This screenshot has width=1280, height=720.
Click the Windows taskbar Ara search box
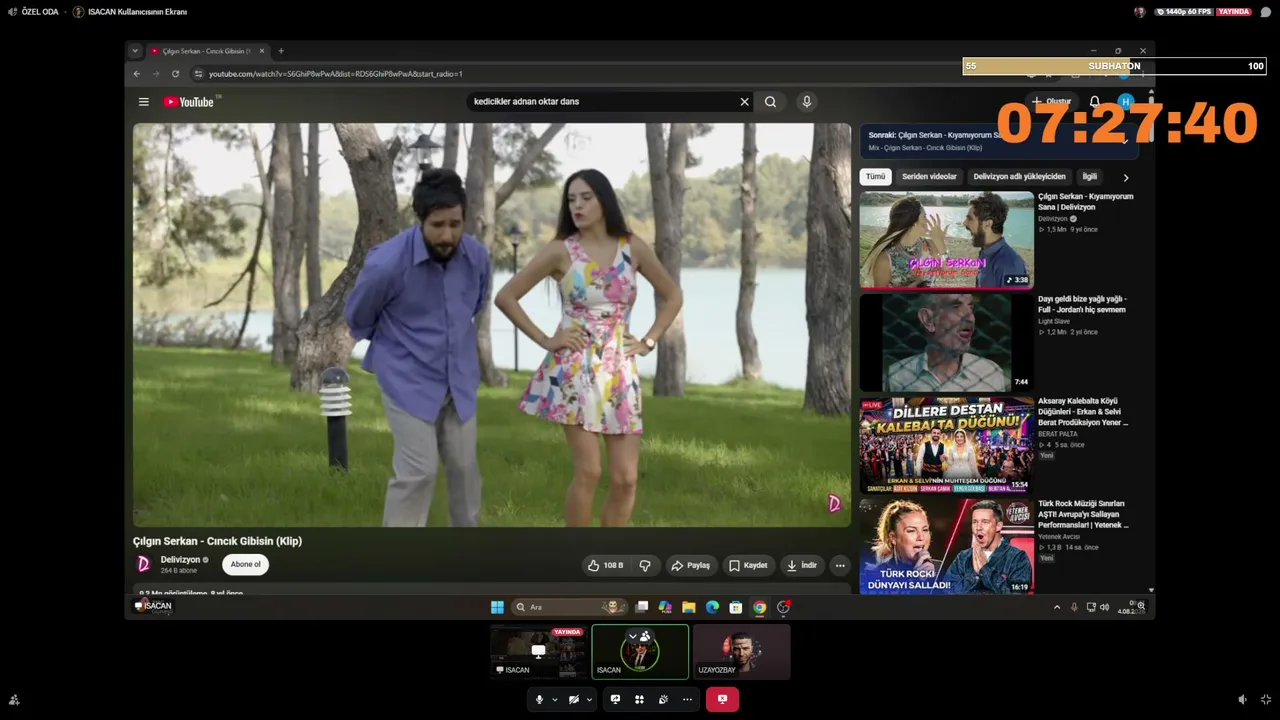[x=569, y=607]
